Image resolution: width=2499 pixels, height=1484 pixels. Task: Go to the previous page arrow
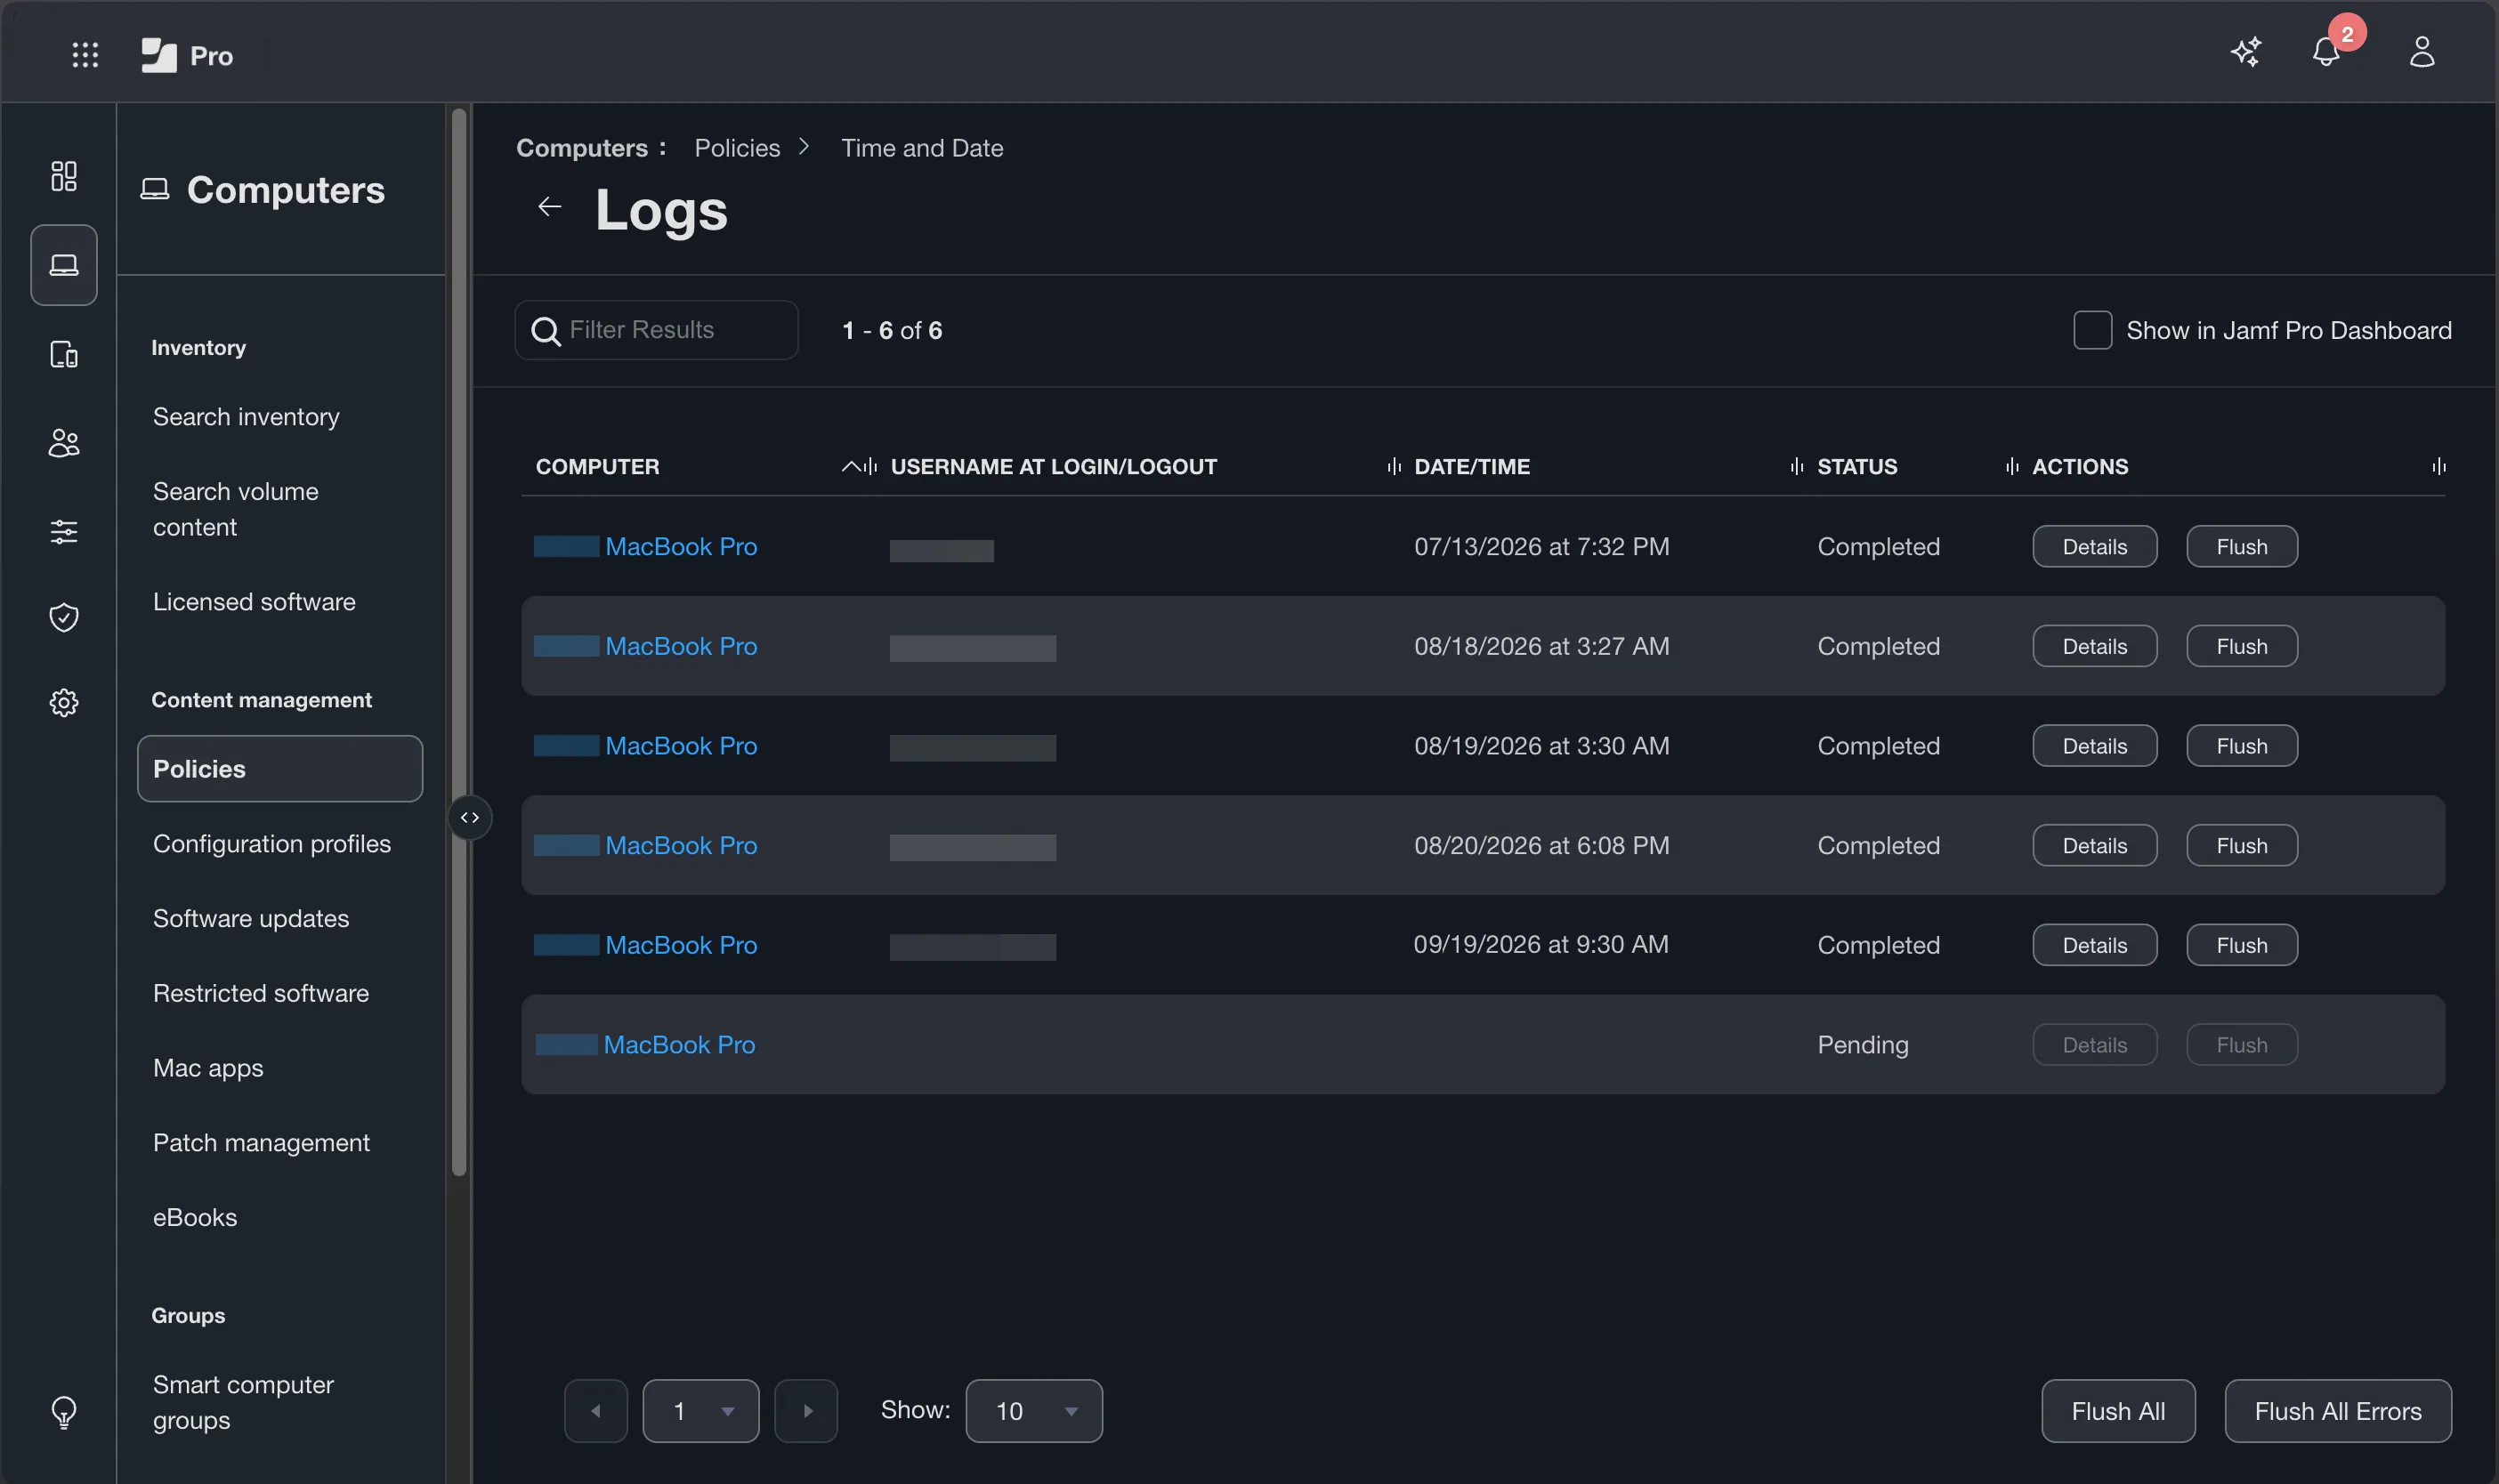coord(596,1411)
